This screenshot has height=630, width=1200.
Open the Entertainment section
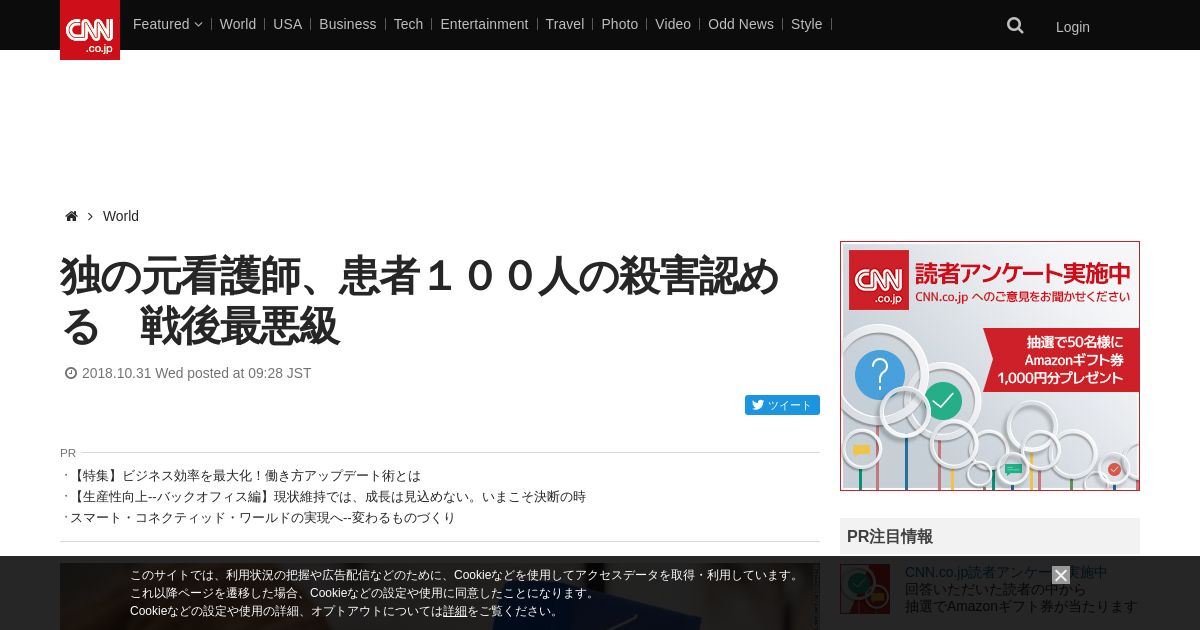pyautogui.click(x=484, y=24)
